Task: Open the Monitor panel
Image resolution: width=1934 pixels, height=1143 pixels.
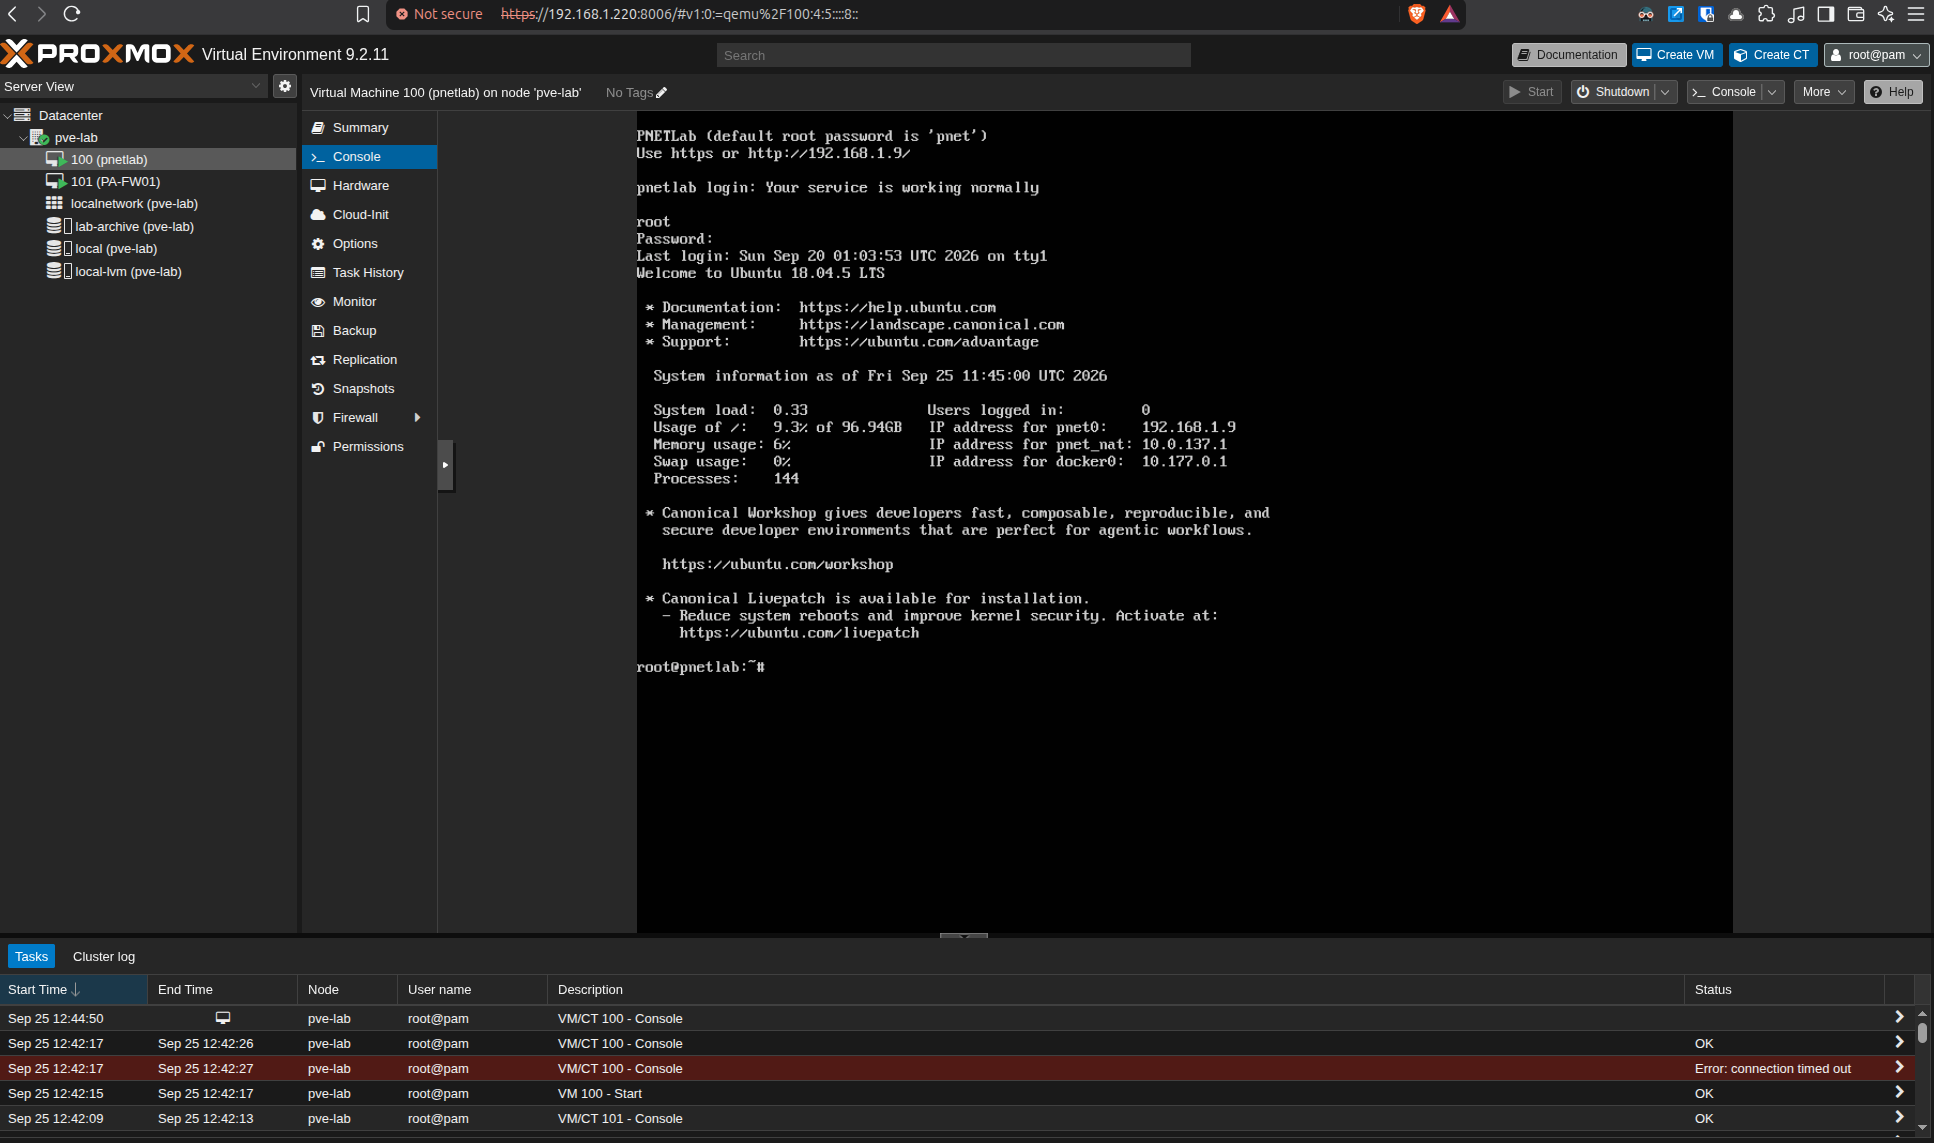Action: tap(369, 302)
